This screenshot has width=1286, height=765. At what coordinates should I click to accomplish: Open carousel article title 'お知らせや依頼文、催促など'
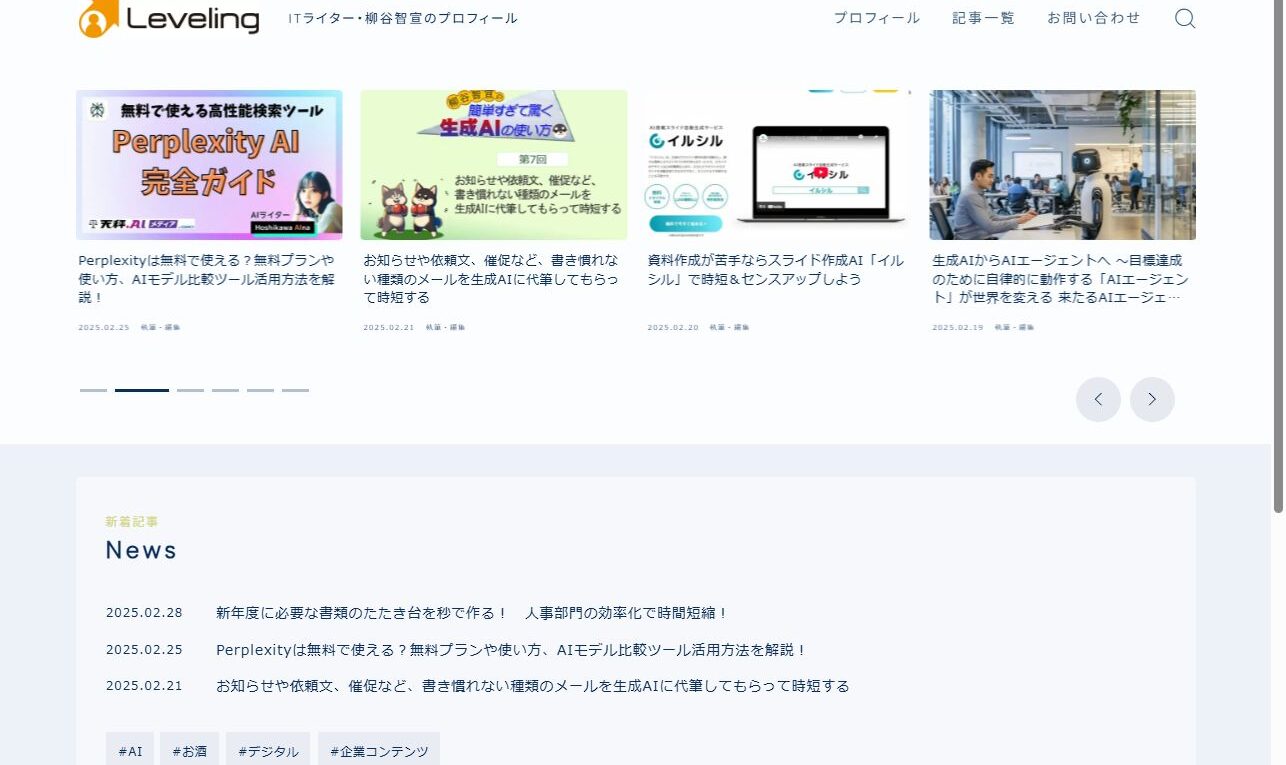click(492, 279)
